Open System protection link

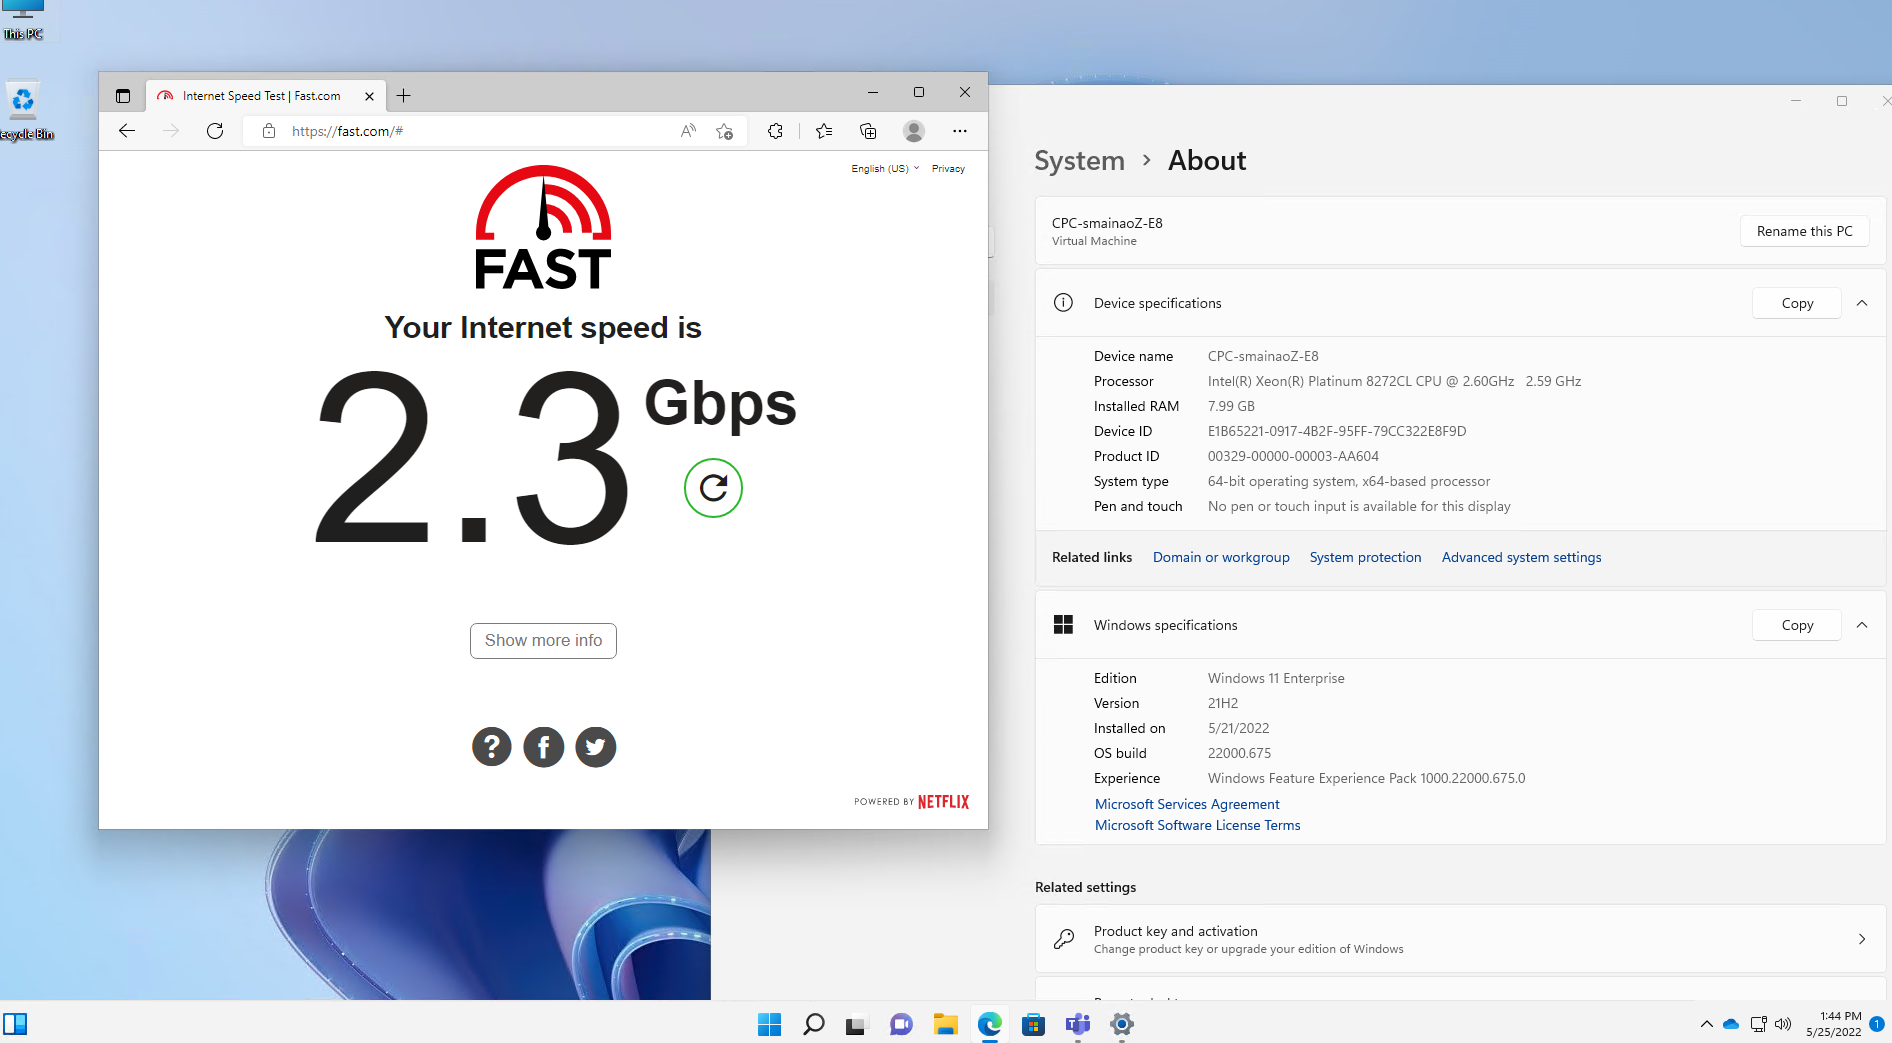pos(1365,557)
